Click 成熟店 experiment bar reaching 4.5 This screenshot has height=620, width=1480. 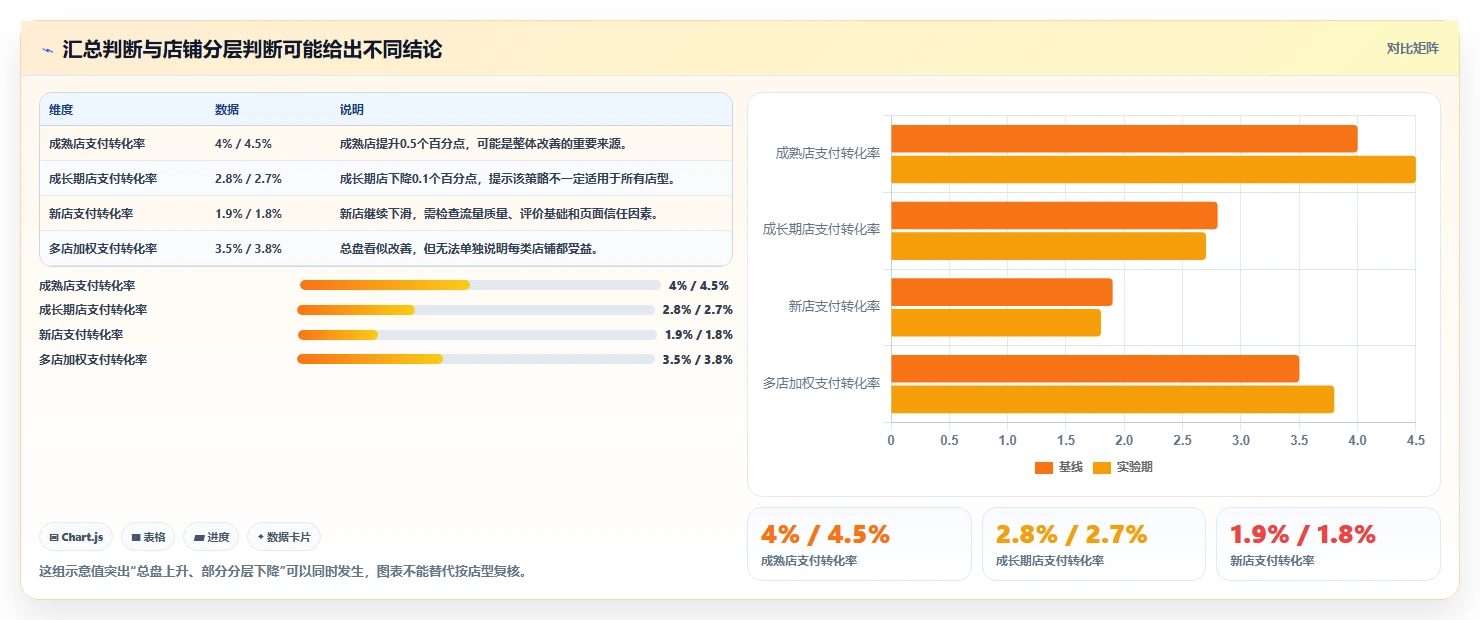pos(1153,169)
